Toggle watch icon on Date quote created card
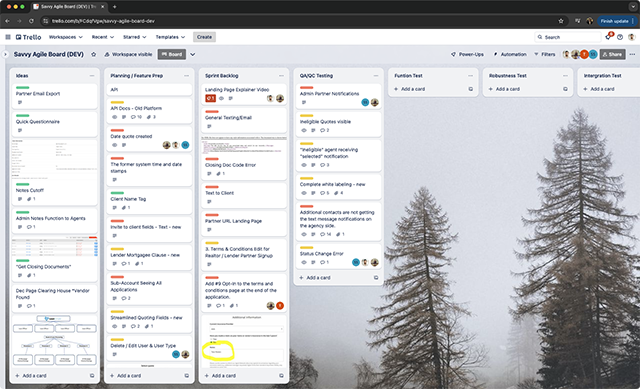This screenshot has width=640, height=389. click(x=114, y=145)
